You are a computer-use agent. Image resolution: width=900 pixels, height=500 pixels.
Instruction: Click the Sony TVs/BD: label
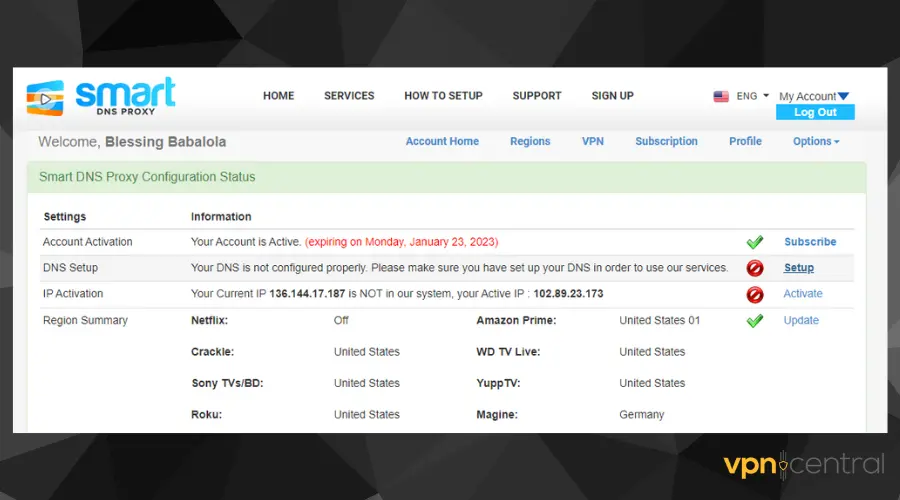coord(227,383)
